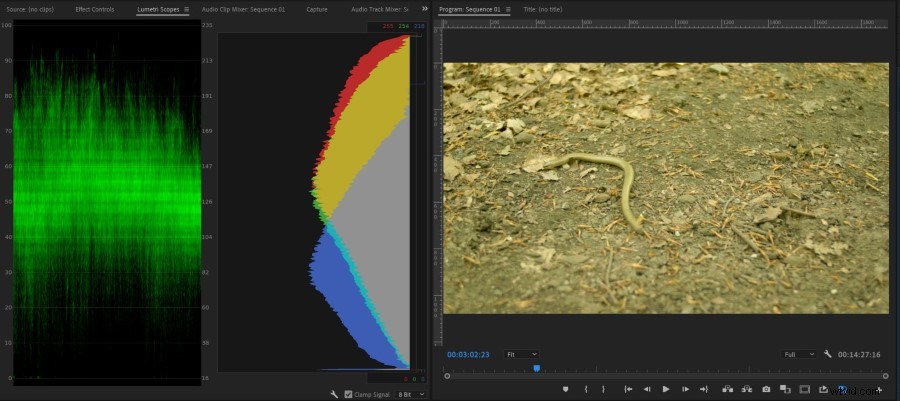This screenshot has width=900, height=401.
Task: Toggle safe margins button
Action: [x=805, y=389]
